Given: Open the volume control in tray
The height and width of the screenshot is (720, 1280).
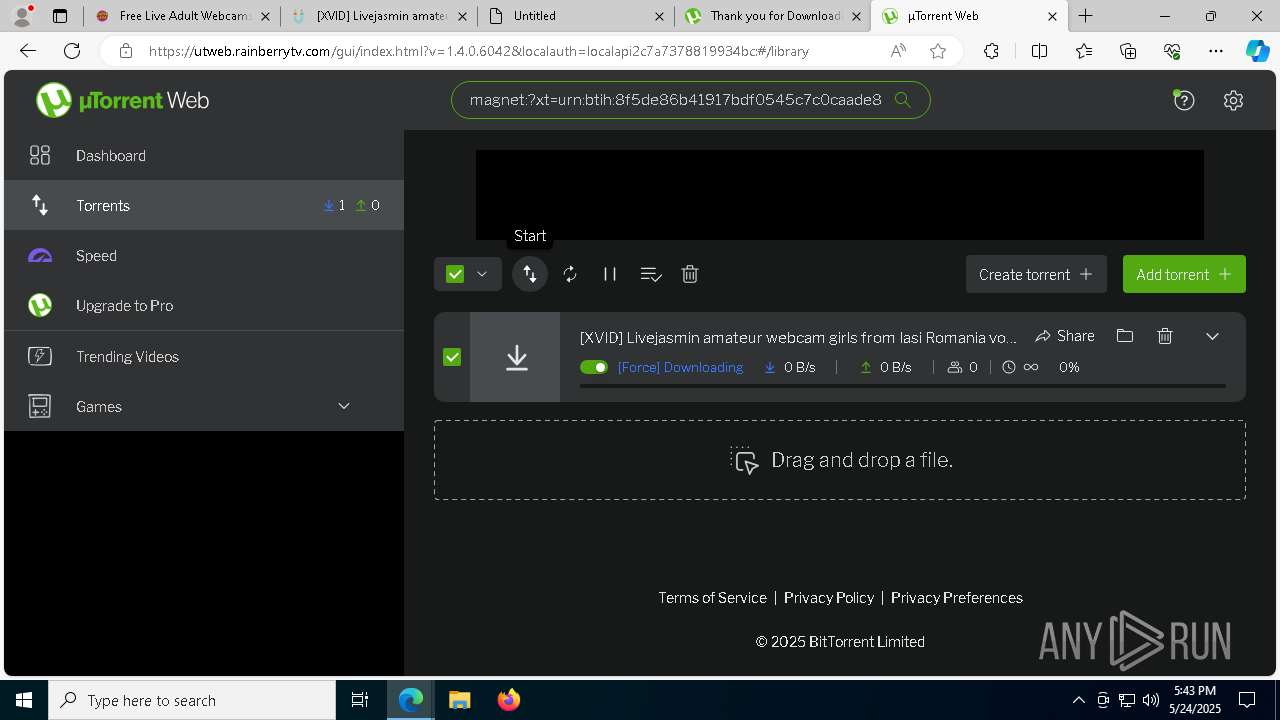Looking at the screenshot, I should click(x=1151, y=700).
